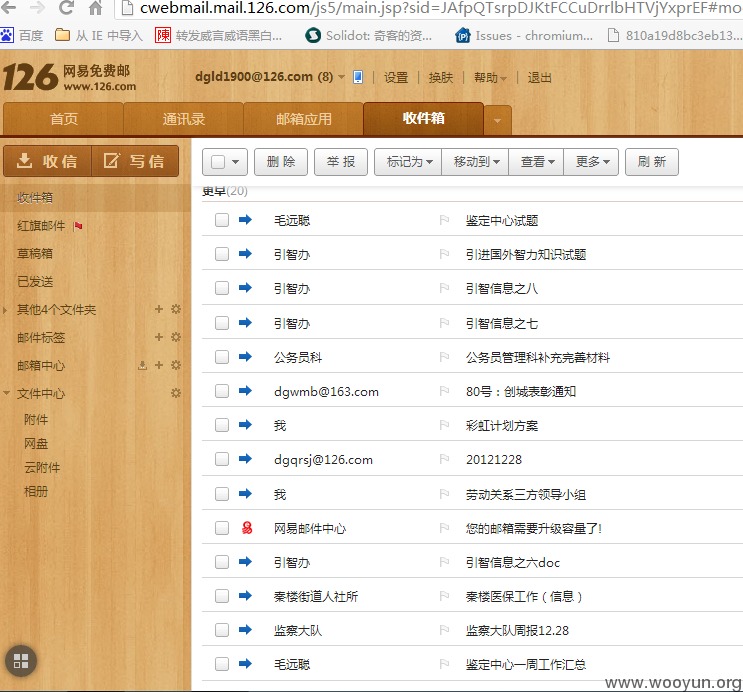Open the 百度 bookmark

pos(22,36)
